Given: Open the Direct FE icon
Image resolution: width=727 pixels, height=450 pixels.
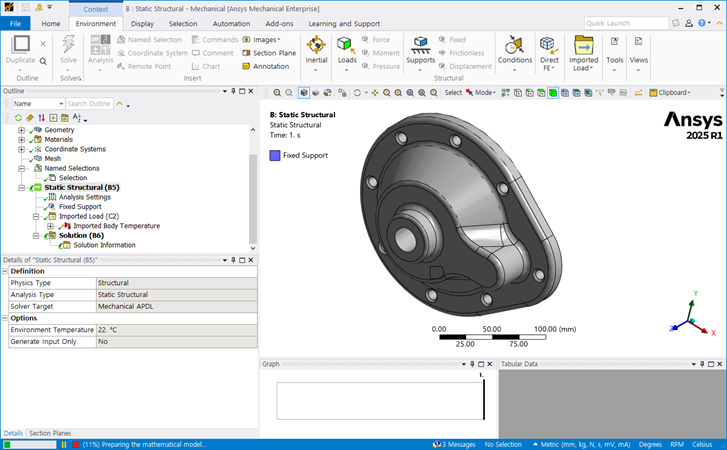Looking at the screenshot, I should [x=549, y=44].
